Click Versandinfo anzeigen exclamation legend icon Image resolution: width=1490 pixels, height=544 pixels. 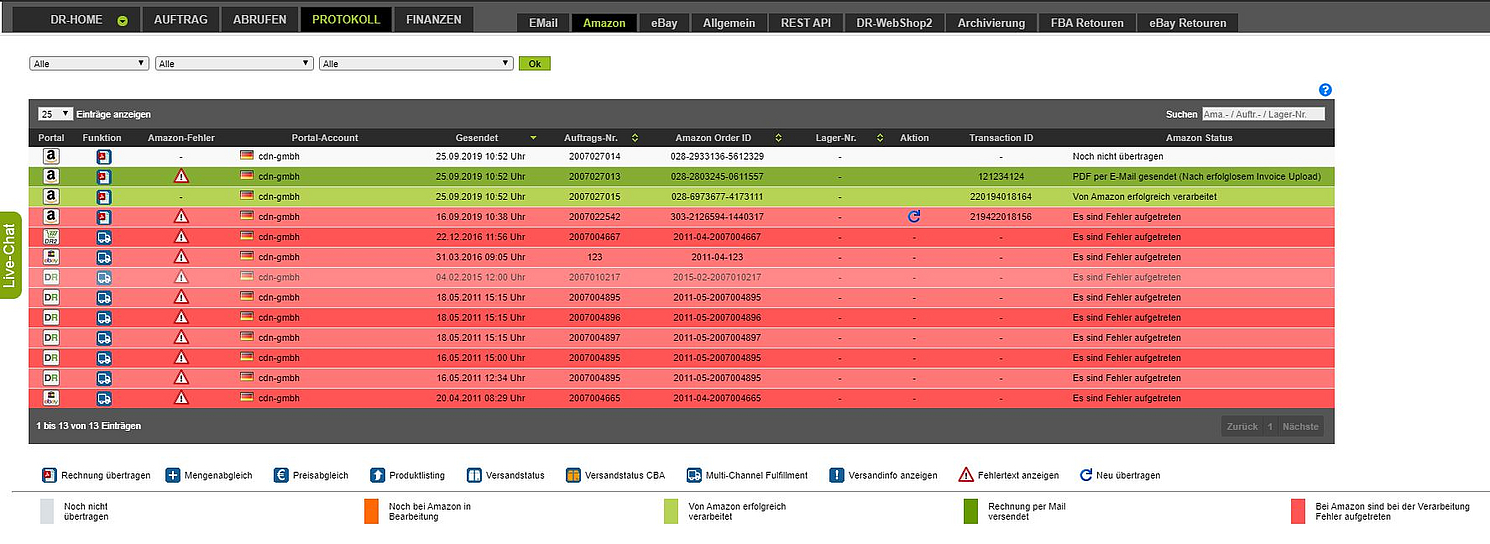coord(837,475)
